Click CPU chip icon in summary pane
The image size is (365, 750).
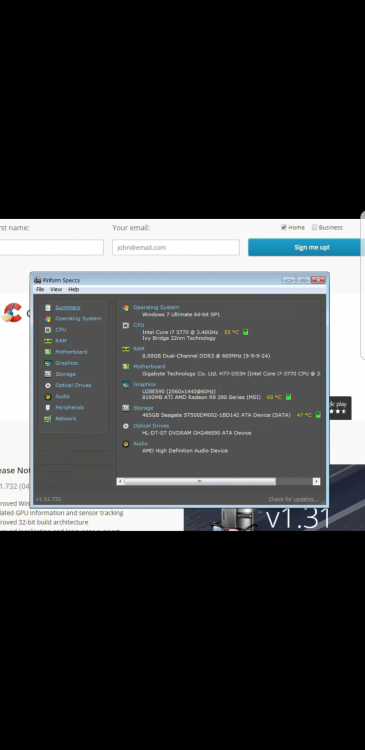[x=125, y=325]
